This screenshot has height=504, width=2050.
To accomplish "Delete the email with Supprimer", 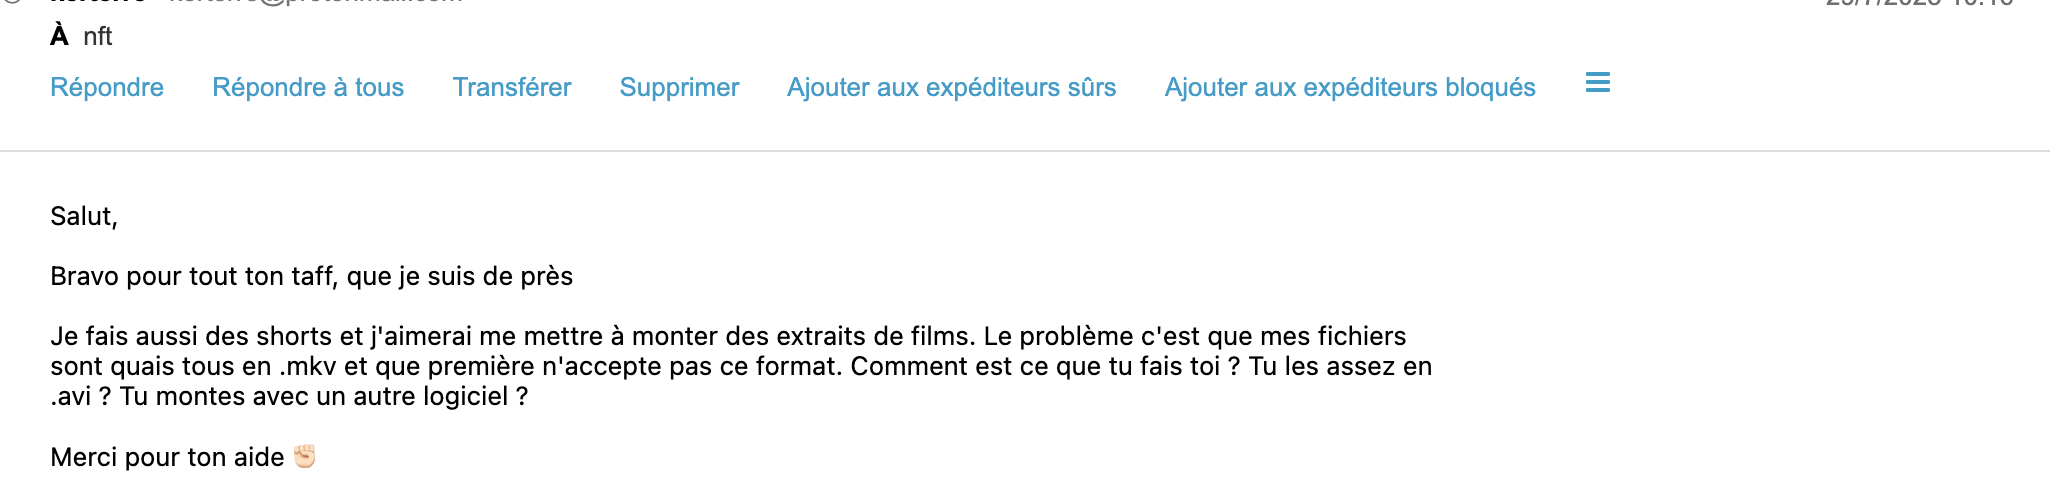I will pos(679,87).
